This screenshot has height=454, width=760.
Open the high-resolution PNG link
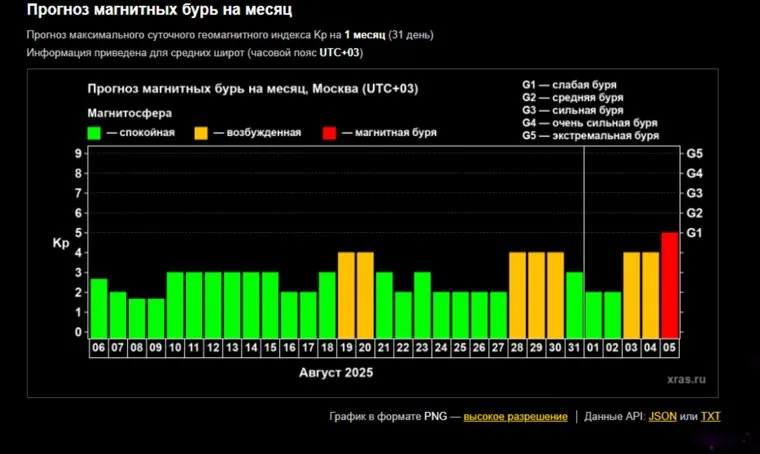[x=515, y=416]
